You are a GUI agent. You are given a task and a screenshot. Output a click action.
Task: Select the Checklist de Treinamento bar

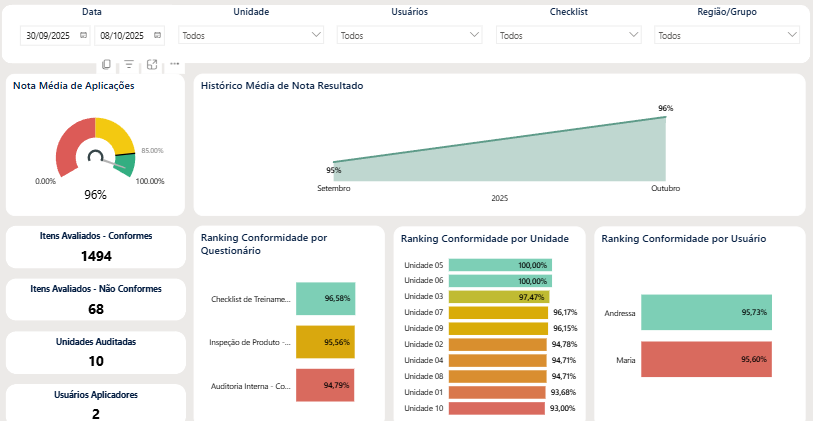(x=325, y=298)
